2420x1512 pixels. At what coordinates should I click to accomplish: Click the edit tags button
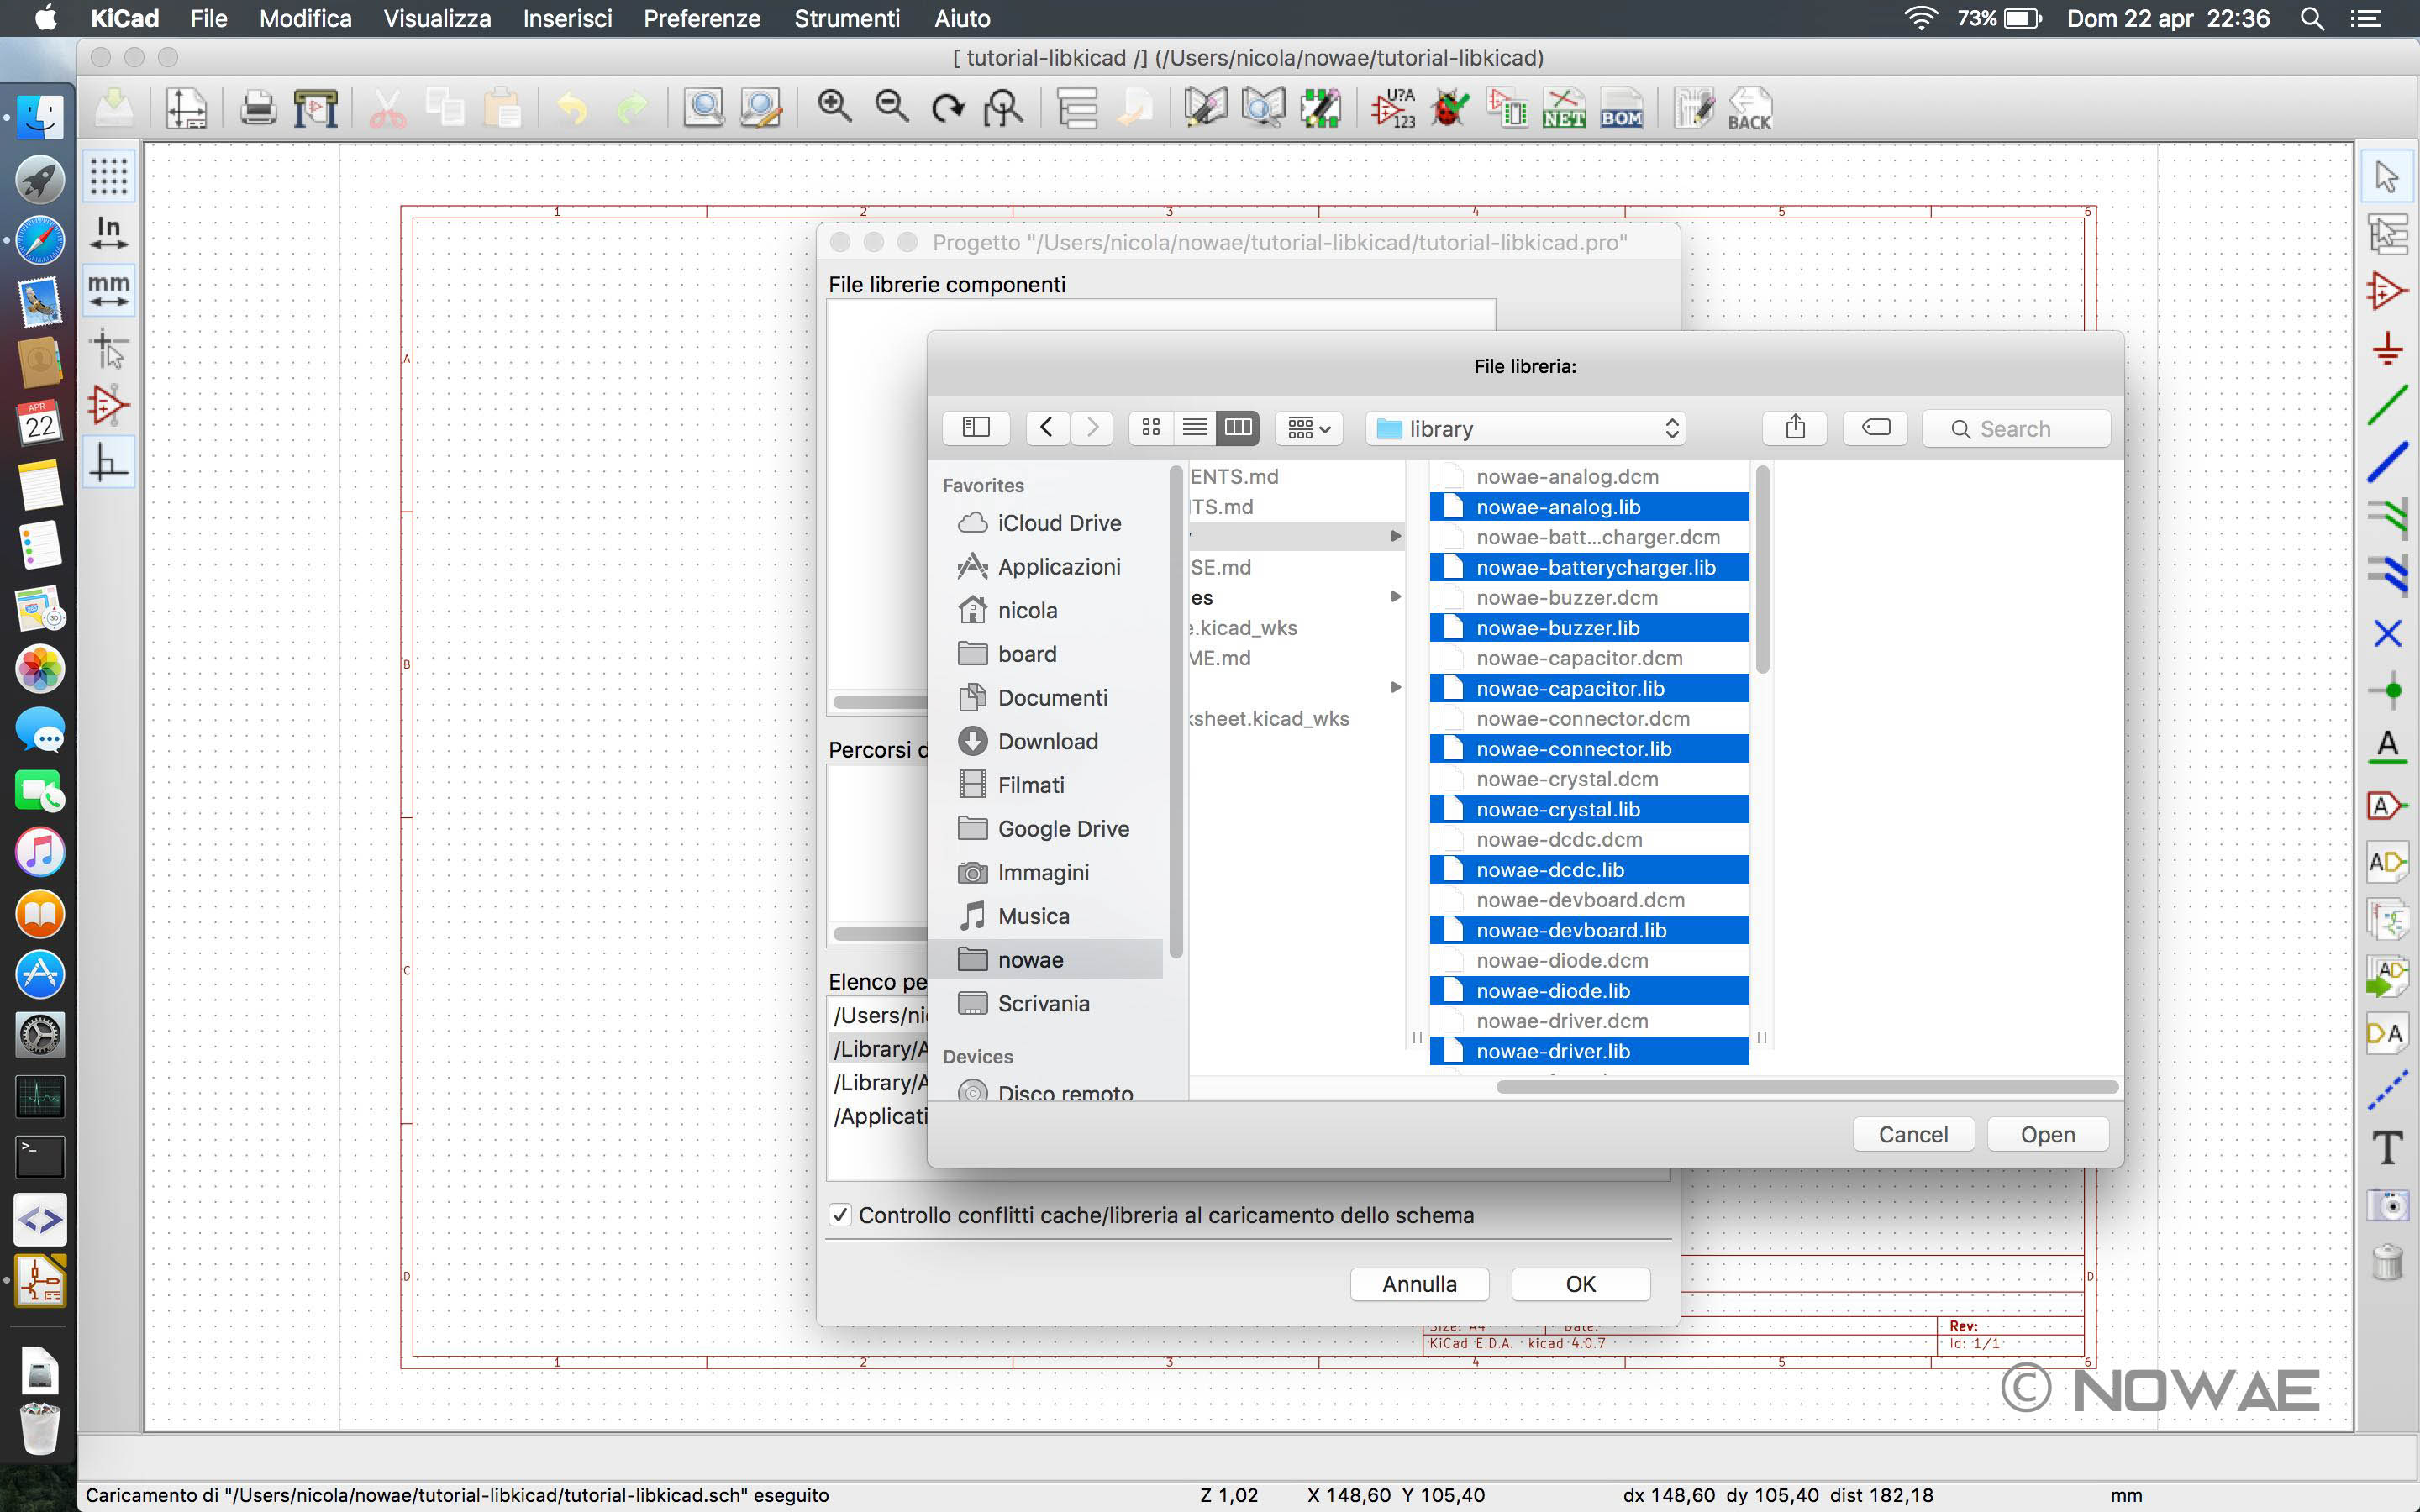[x=1876, y=428]
